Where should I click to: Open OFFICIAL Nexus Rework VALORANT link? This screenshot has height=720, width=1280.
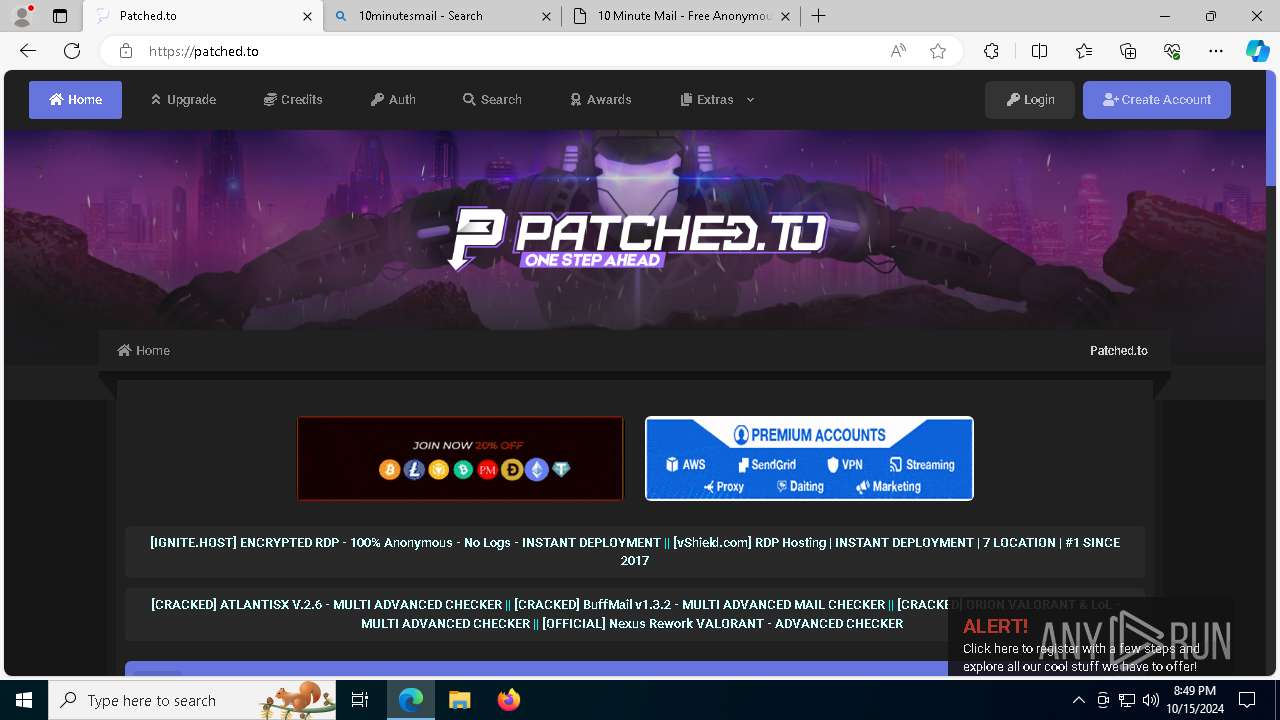click(x=722, y=623)
